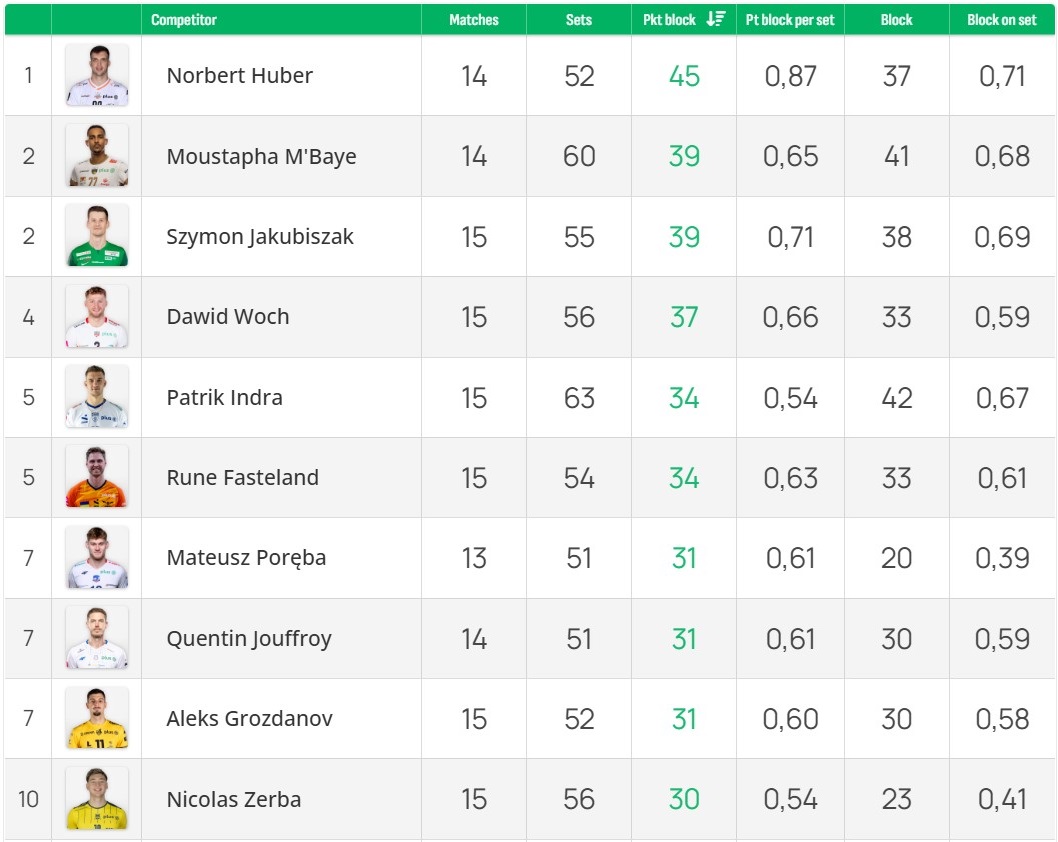Sort by Pt block per set header
1058x842 pixels.
[x=790, y=20]
